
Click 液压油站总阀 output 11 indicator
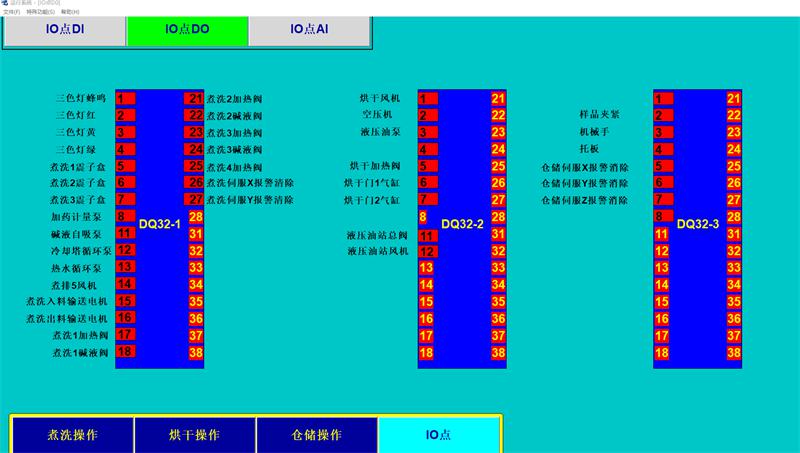click(x=427, y=235)
